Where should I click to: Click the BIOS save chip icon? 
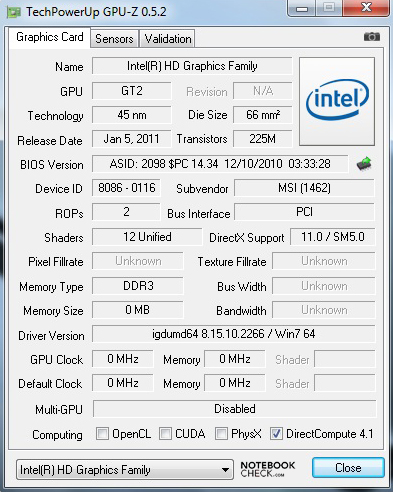tap(364, 164)
